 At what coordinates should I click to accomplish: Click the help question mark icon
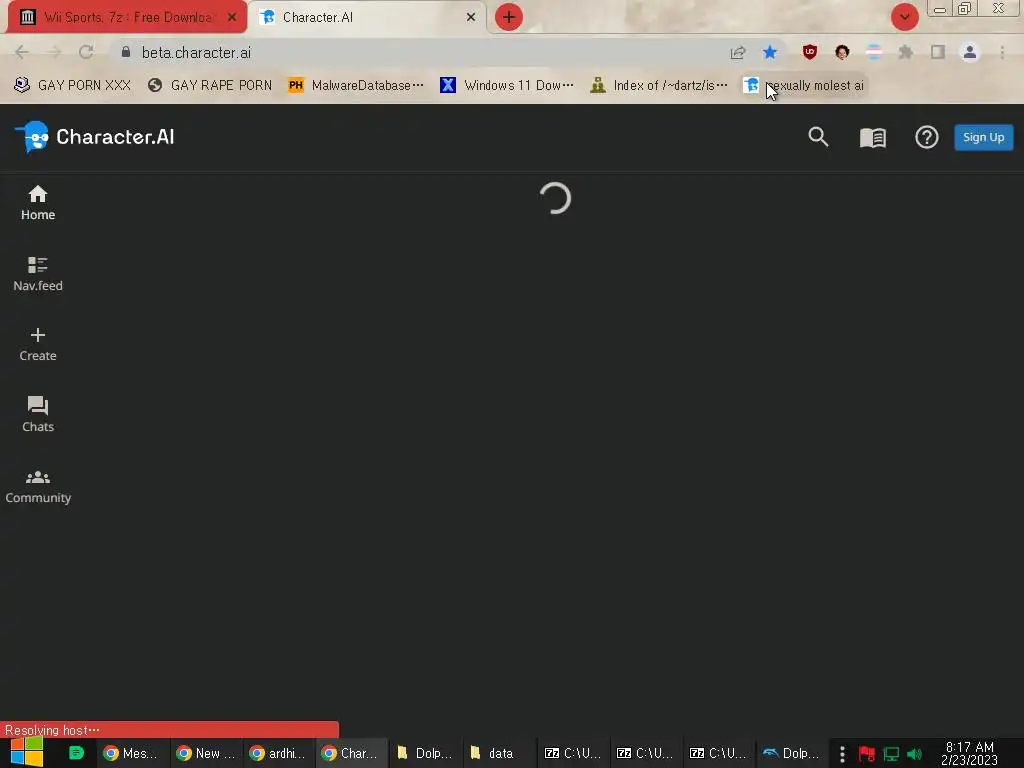pyautogui.click(x=927, y=137)
